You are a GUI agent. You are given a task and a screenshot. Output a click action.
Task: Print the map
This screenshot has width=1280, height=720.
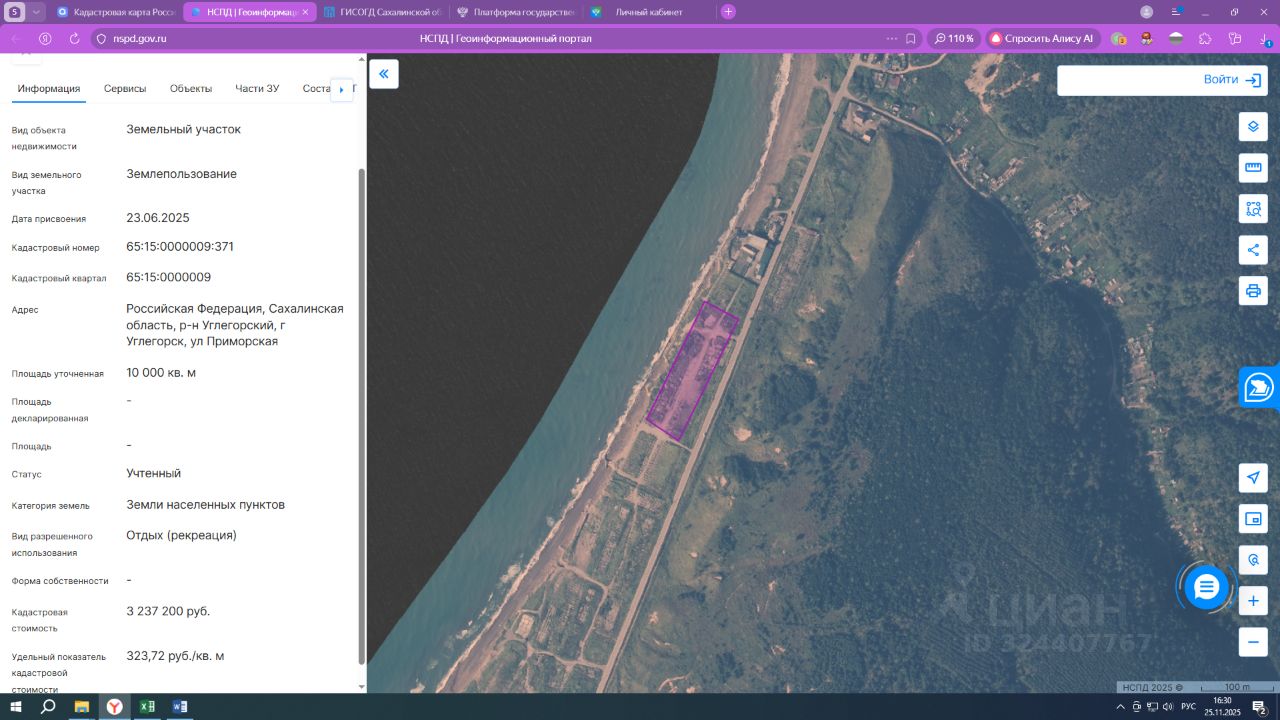(1253, 291)
